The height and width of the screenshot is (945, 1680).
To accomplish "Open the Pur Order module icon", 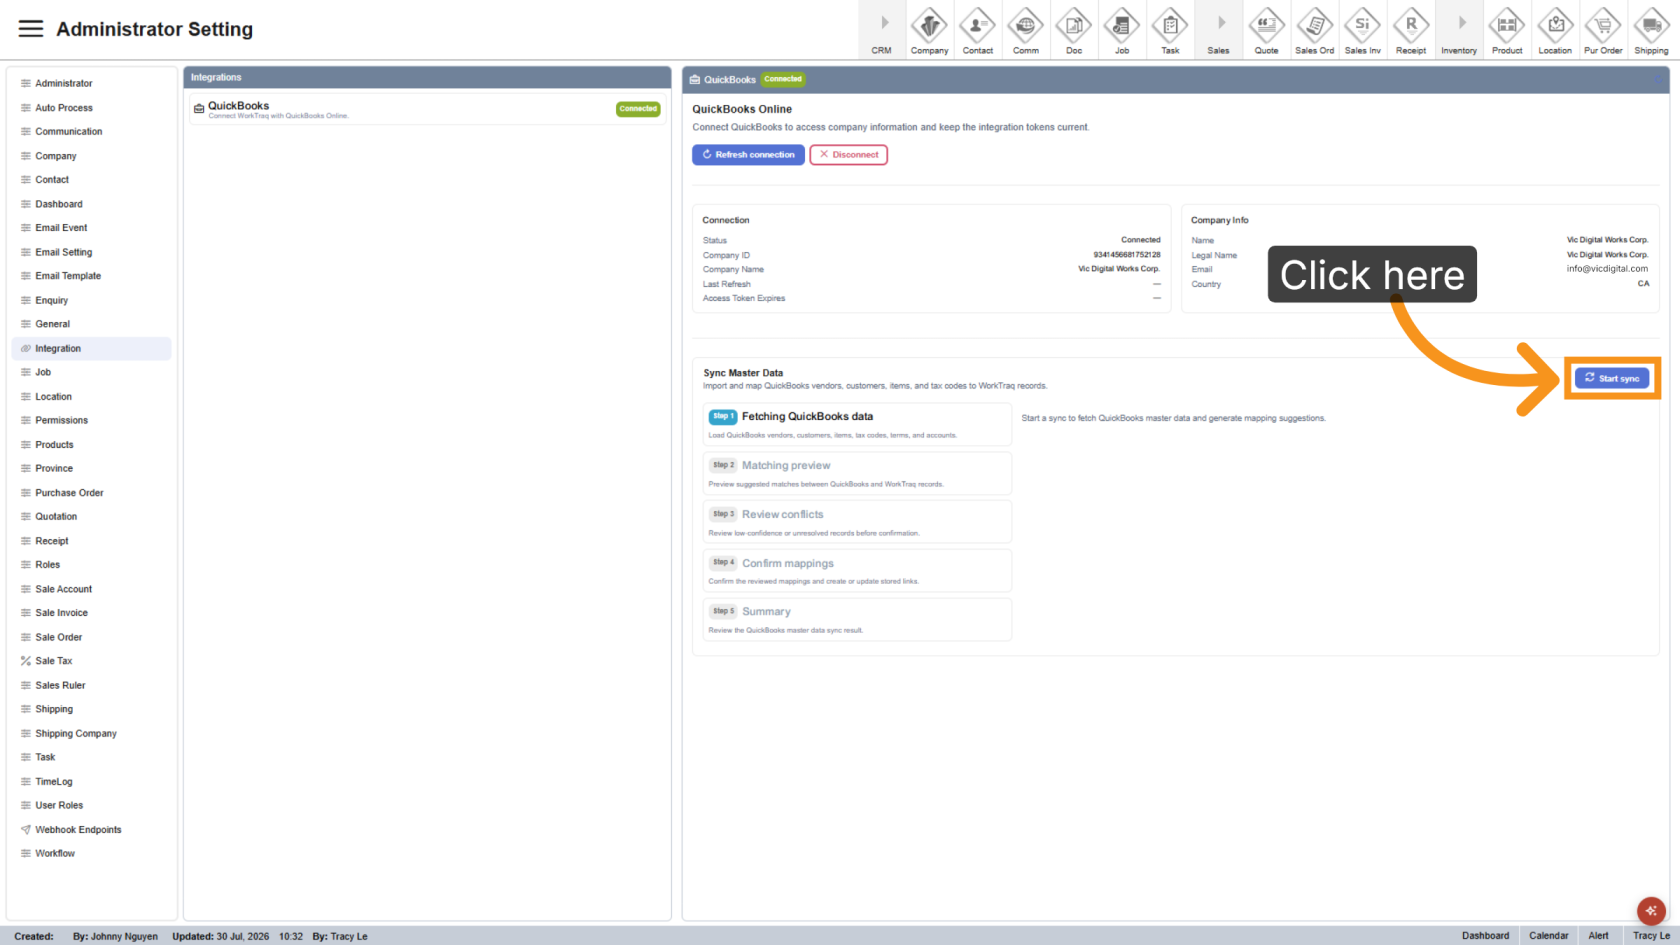I will (x=1603, y=30).
